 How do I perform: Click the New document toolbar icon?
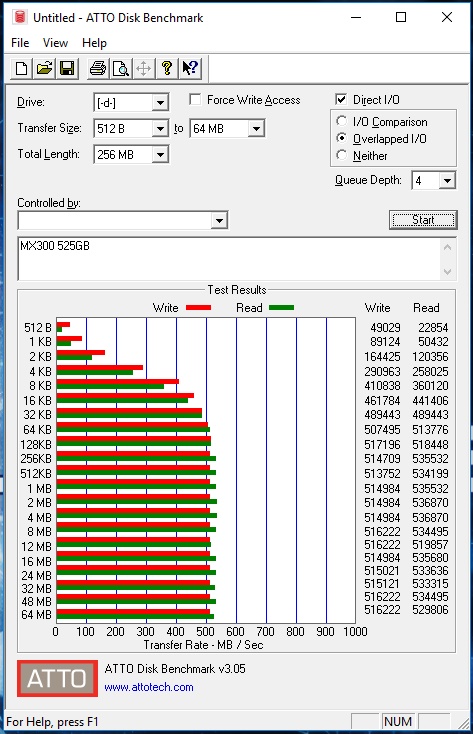pos(22,69)
